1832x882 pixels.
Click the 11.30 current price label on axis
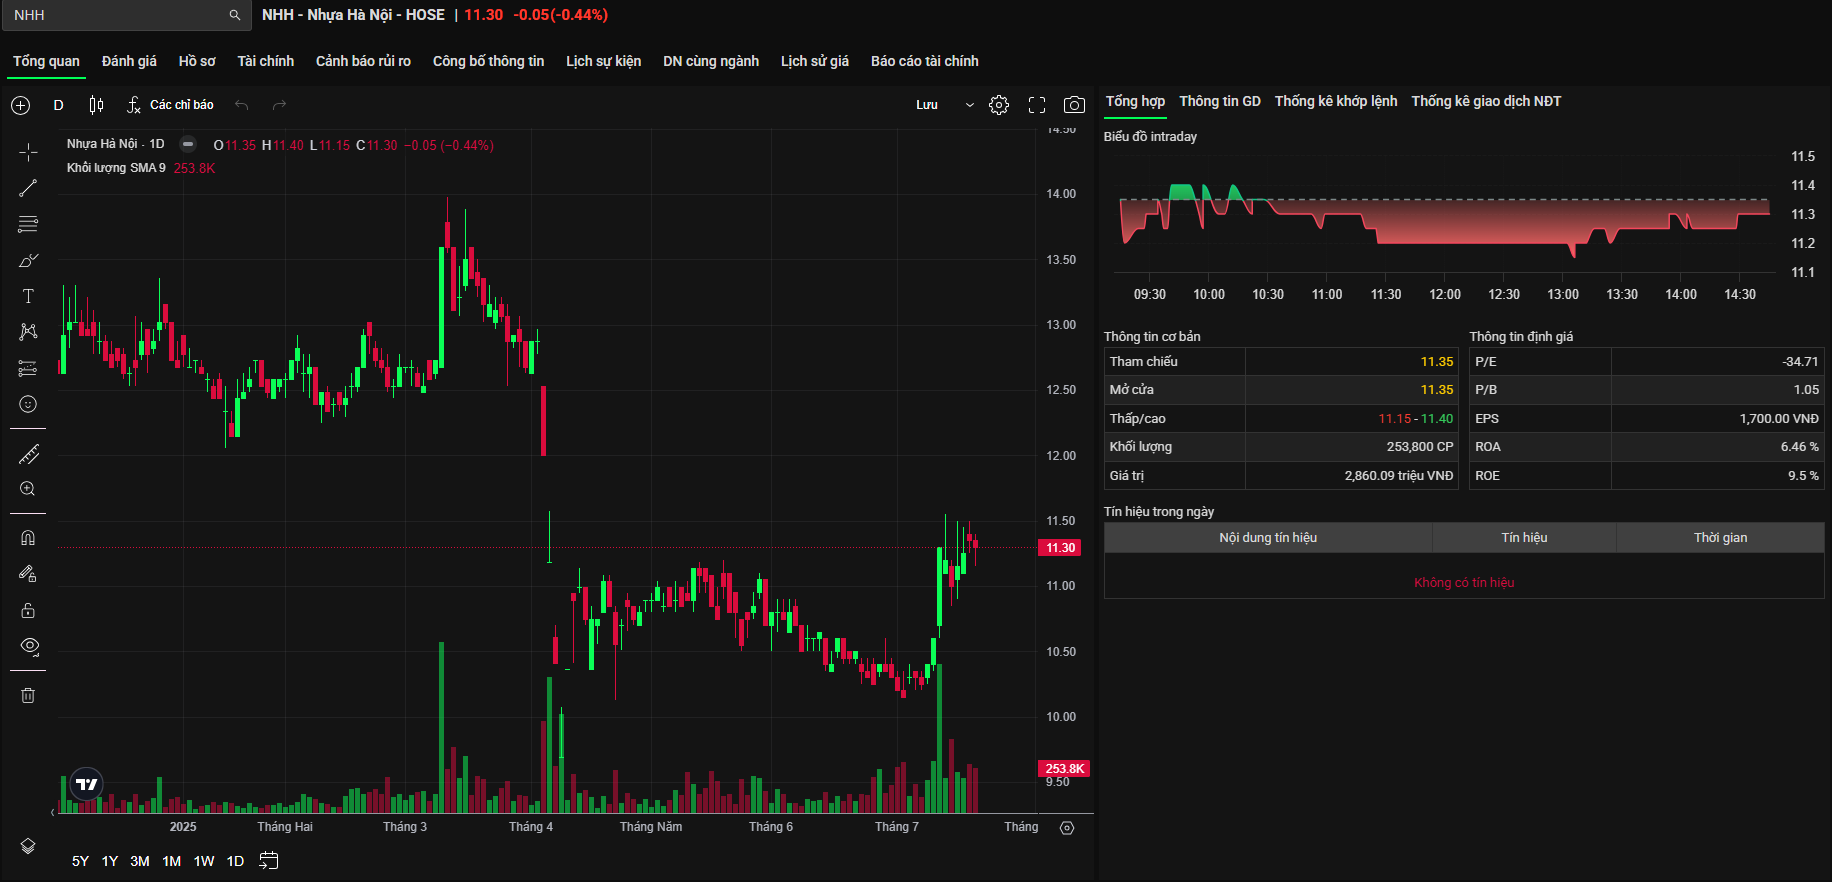1060,548
